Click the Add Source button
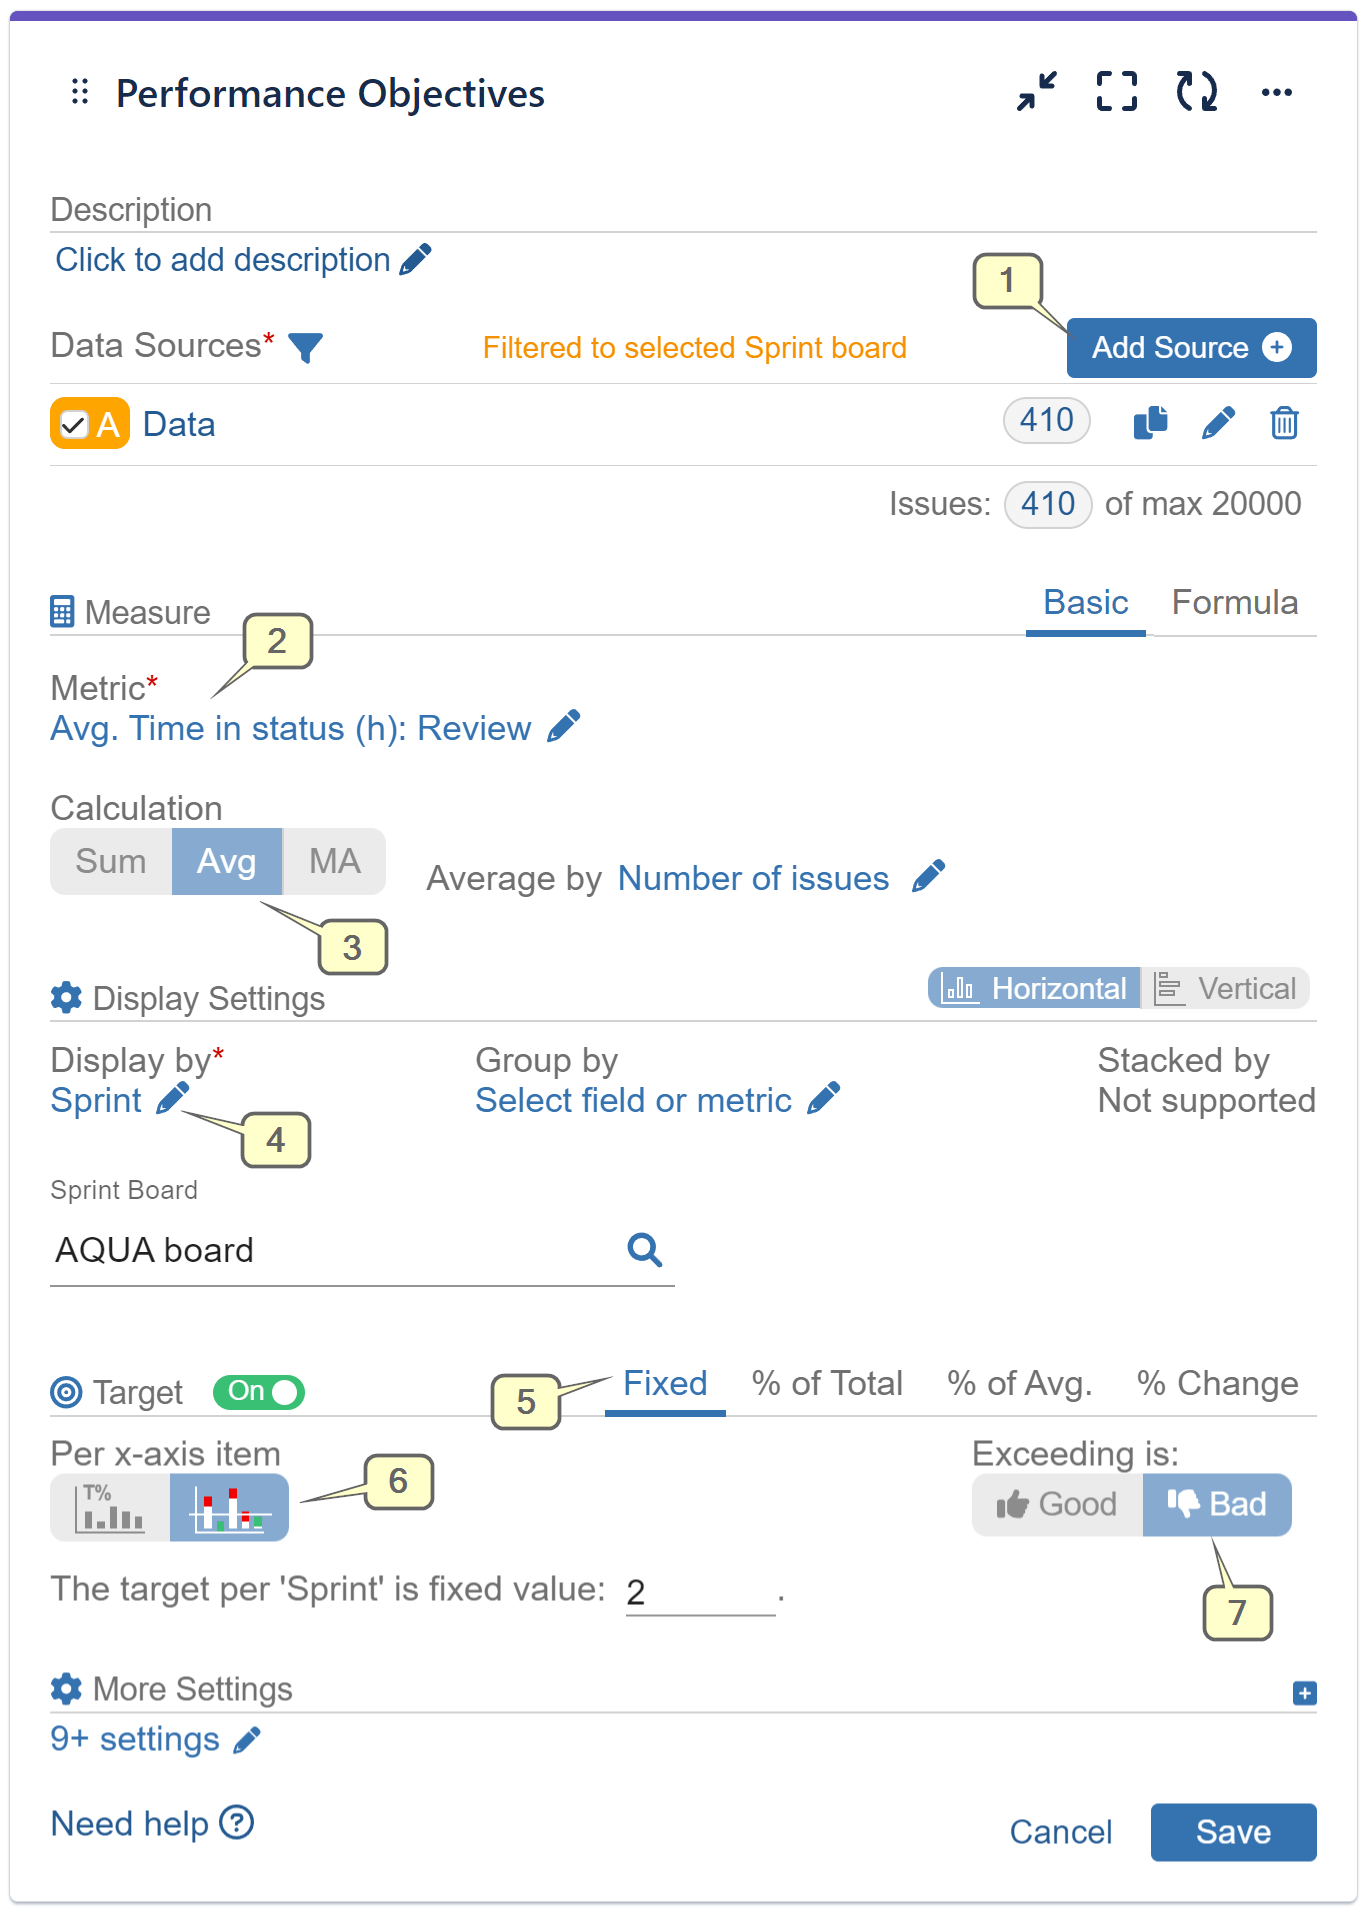1368x1914 pixels. (1190, 347)
